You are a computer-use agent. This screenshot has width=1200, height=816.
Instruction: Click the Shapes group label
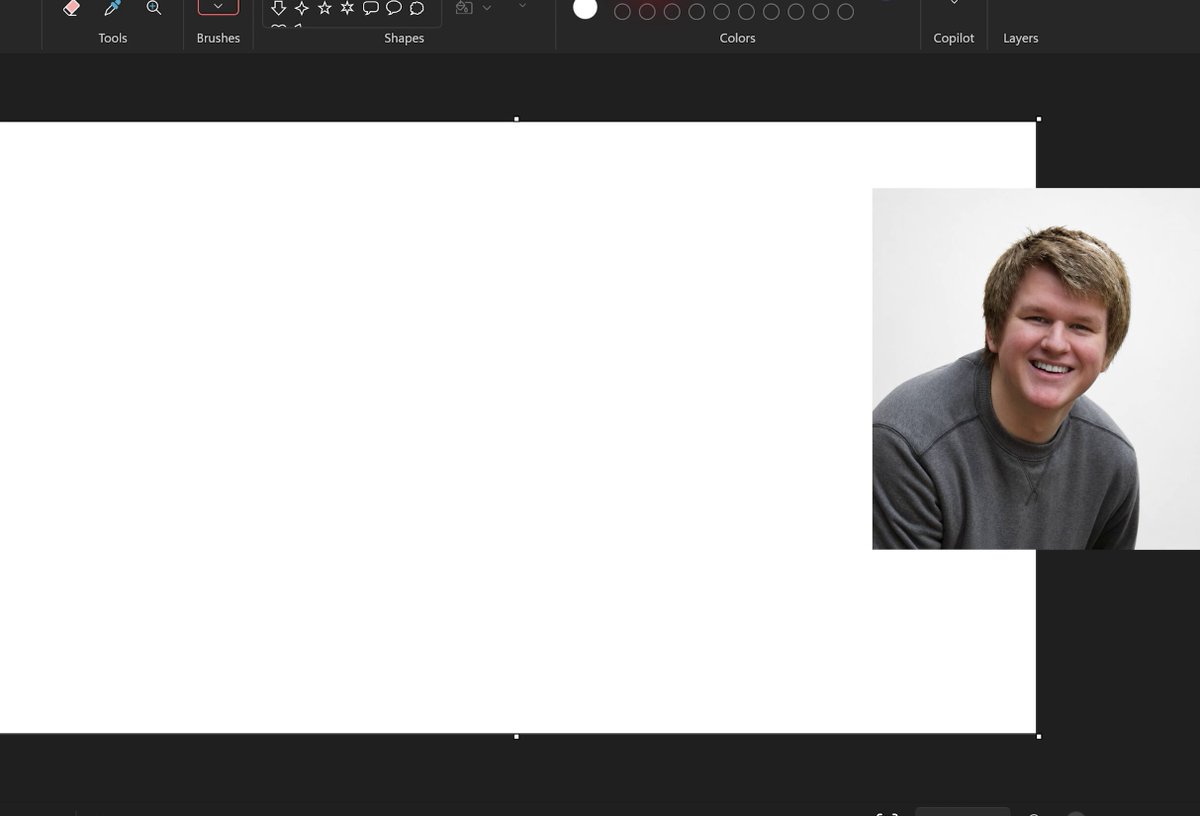pos(404,38)
